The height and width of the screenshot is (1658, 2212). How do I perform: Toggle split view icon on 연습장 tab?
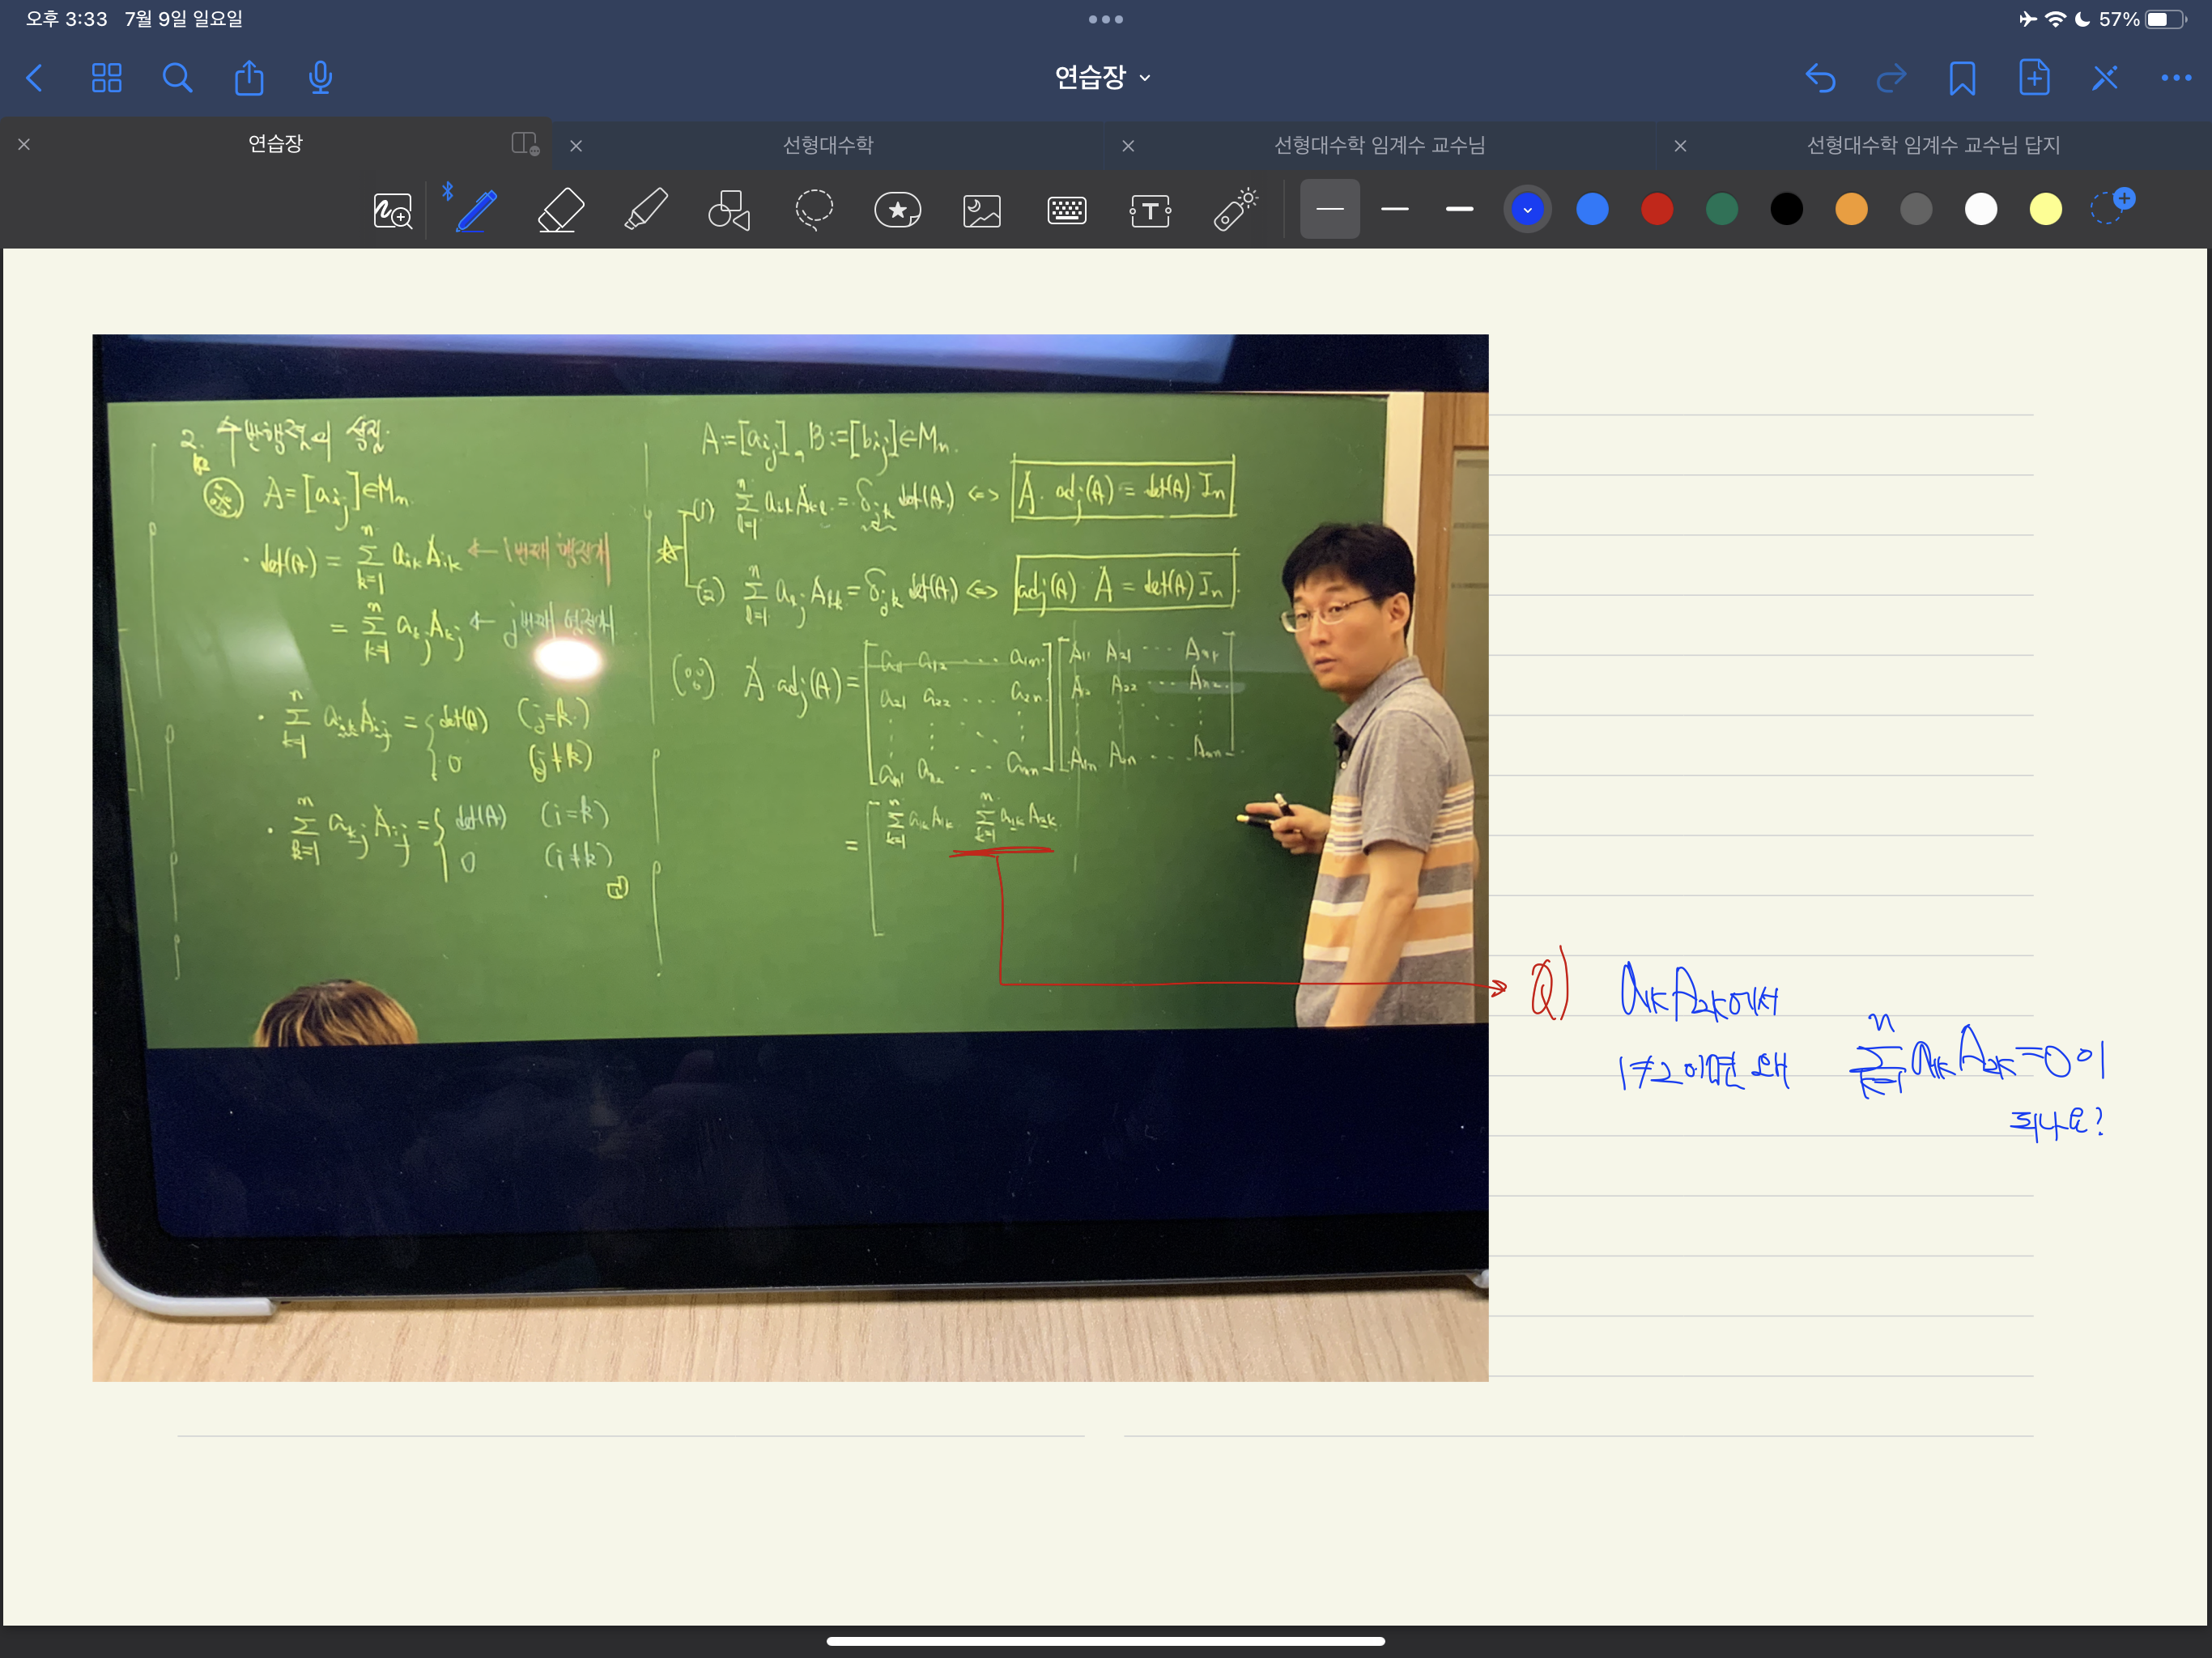tap(525, 144)
